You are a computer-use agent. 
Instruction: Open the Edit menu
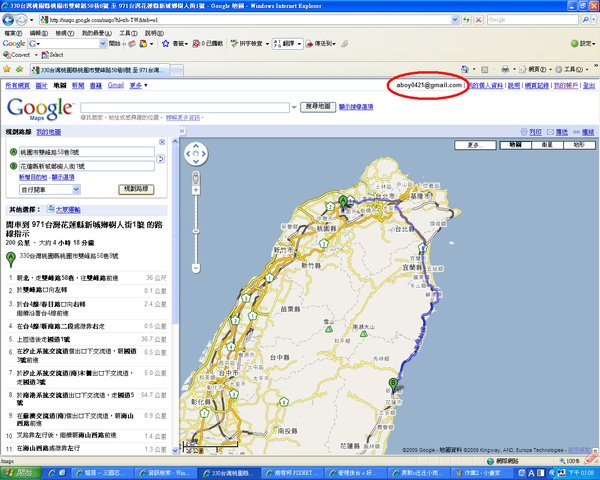39,33
